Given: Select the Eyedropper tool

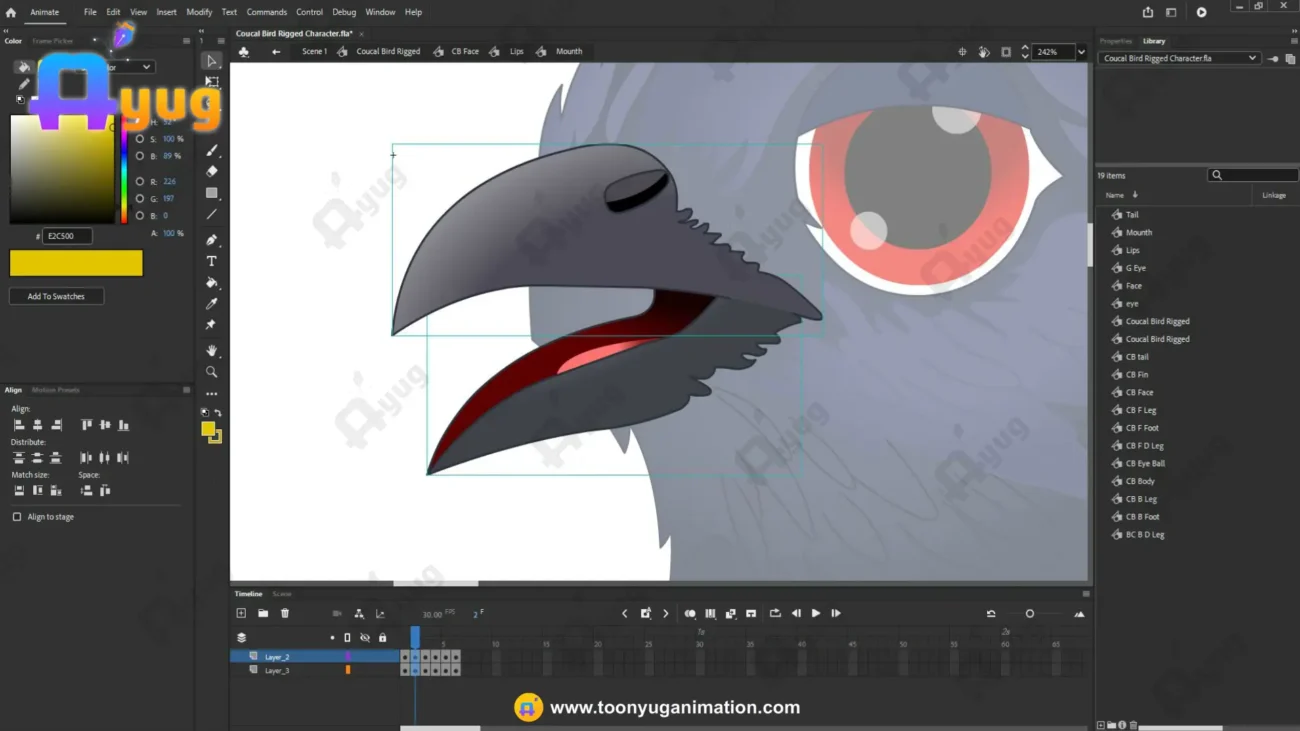Looking at the screenshot, I should pyautogui.click(x=212, y=304).
